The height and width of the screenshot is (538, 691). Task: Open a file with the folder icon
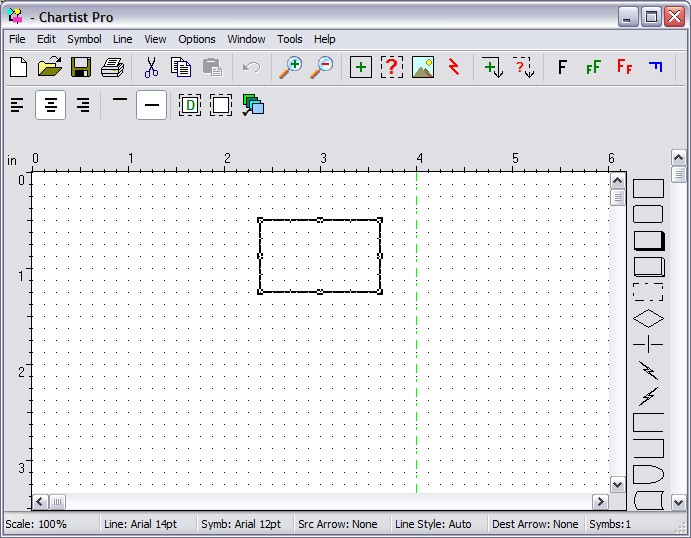(50, 68)
